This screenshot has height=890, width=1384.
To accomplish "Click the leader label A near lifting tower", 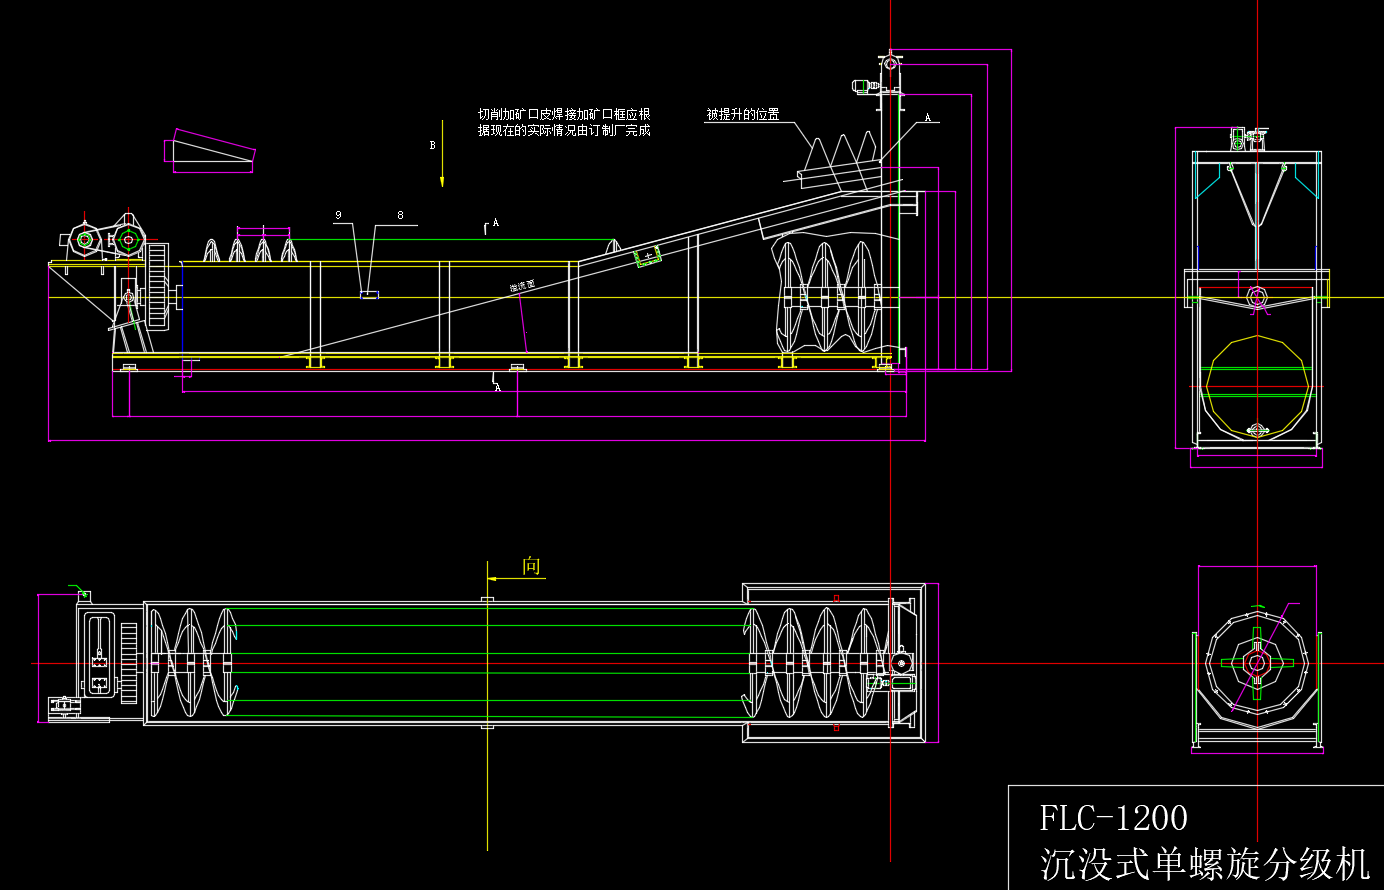I will click(x=928, y=118).
